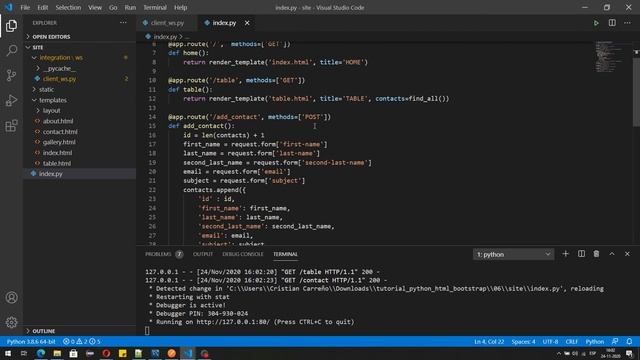Click the Windows Start button
640x360 pixels.
point(8,353)
